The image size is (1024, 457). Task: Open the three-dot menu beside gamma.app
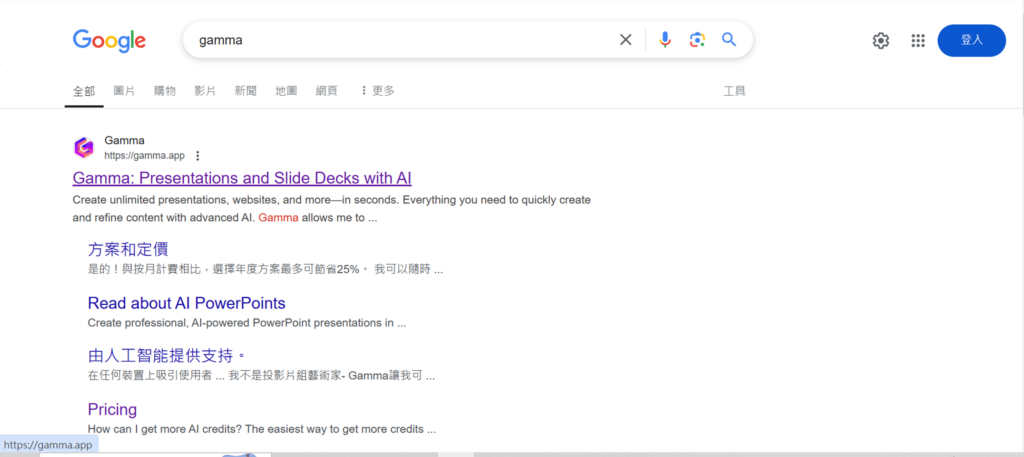(x=198, y=156)
